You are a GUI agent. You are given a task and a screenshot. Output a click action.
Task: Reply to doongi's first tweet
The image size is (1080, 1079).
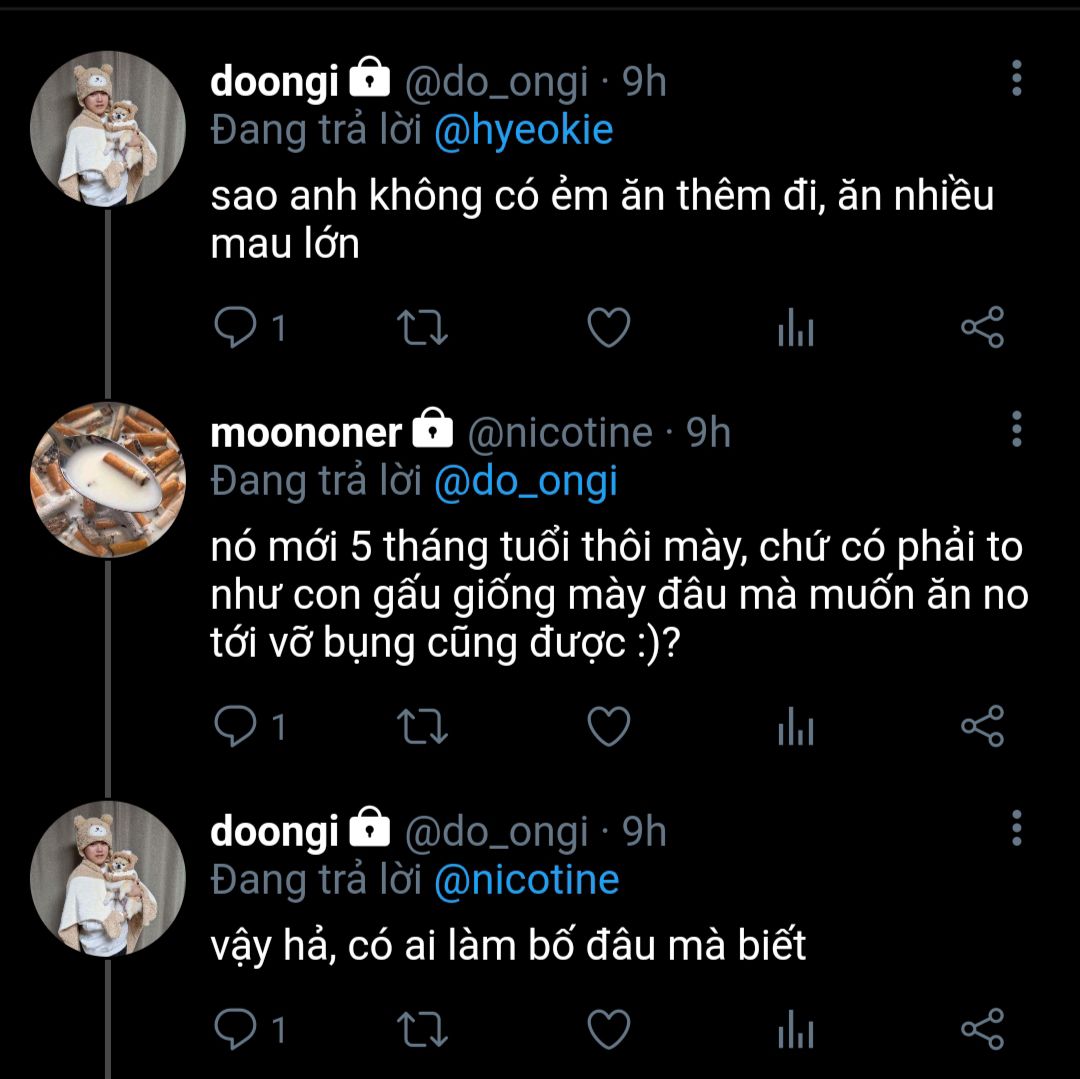click(x=236, y=328)
